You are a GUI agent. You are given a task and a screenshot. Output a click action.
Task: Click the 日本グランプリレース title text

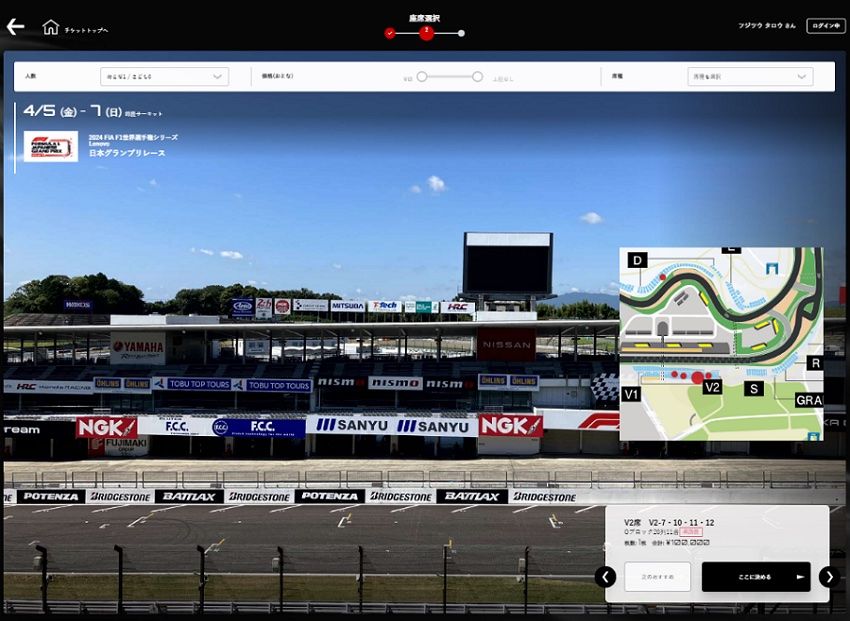pos(127,153)
